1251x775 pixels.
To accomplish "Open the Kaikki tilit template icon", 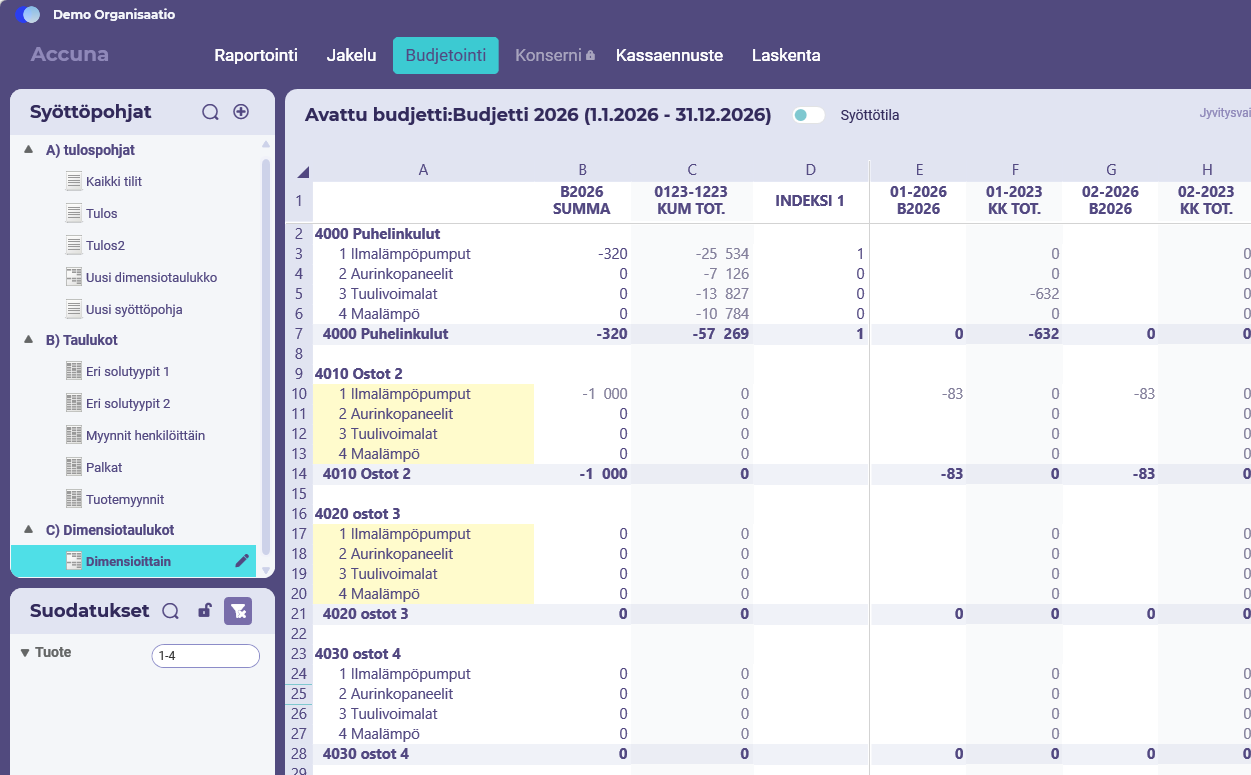I will [74, 181].
